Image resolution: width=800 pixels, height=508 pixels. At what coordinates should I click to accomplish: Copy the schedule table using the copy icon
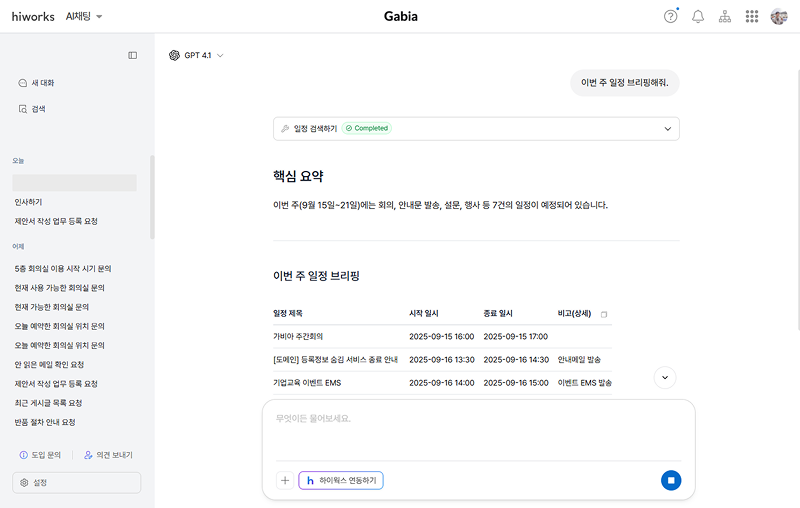604,314
